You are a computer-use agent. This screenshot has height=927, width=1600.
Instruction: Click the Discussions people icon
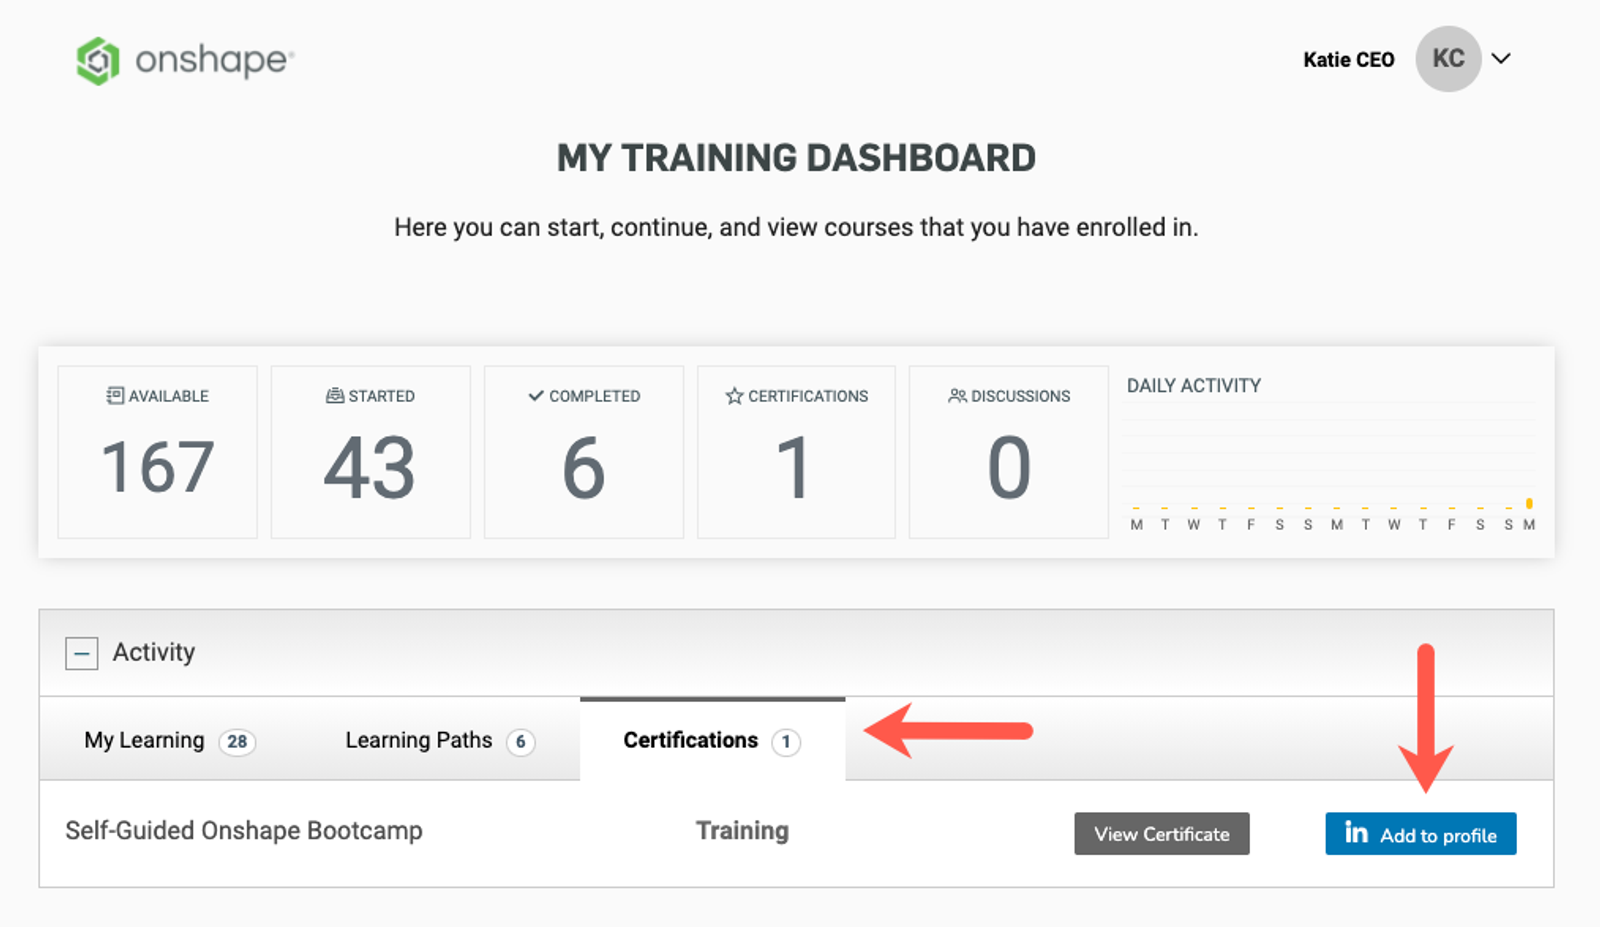[957, 396]
